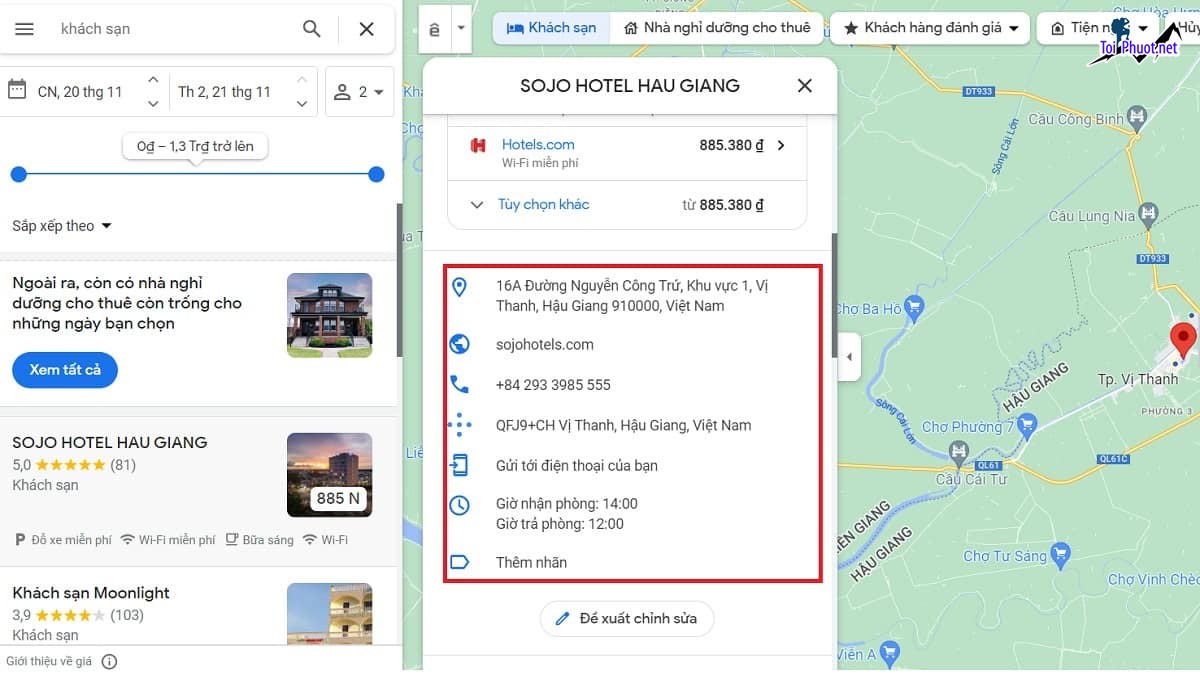Viewport: 1200px width, 675px height.
Task: Select 'Nhà nghỉ dưỡng cho thuê' chip
Action: [717, 28]
